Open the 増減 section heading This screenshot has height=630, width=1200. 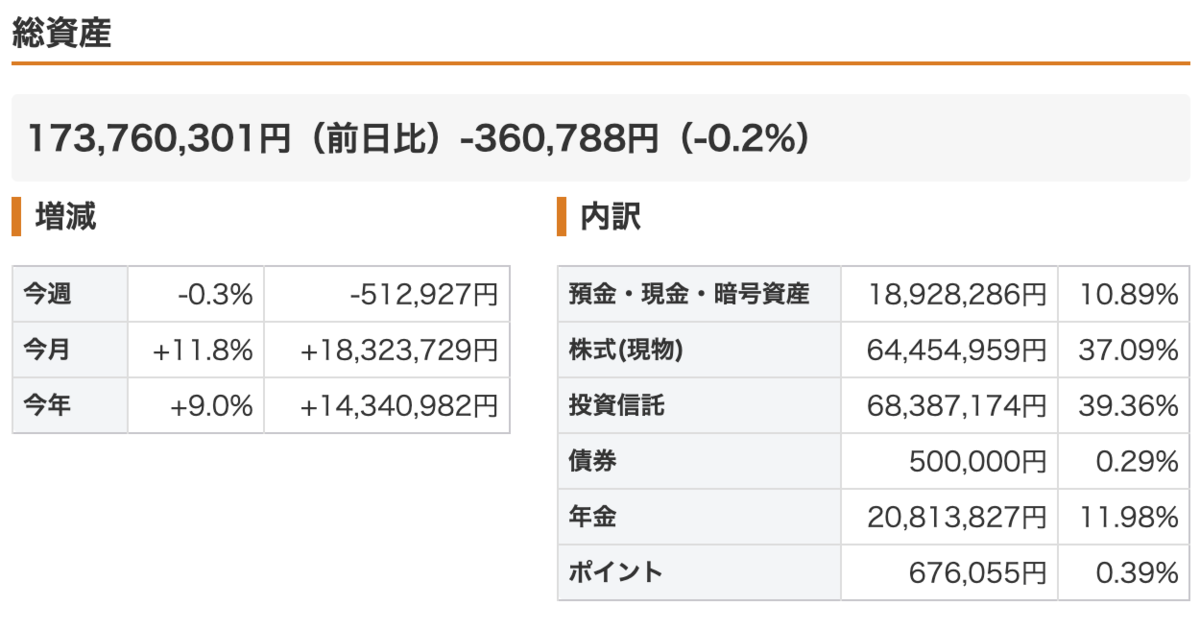click(66, 216)
